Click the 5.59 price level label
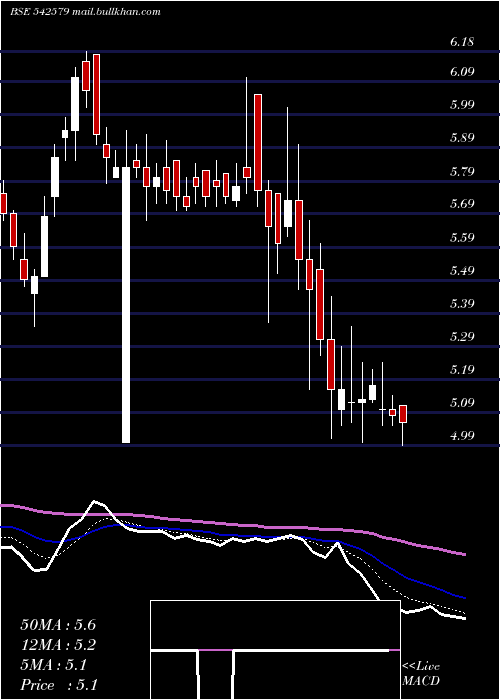The width and height of the screenshot is (500, 700). 462,238
